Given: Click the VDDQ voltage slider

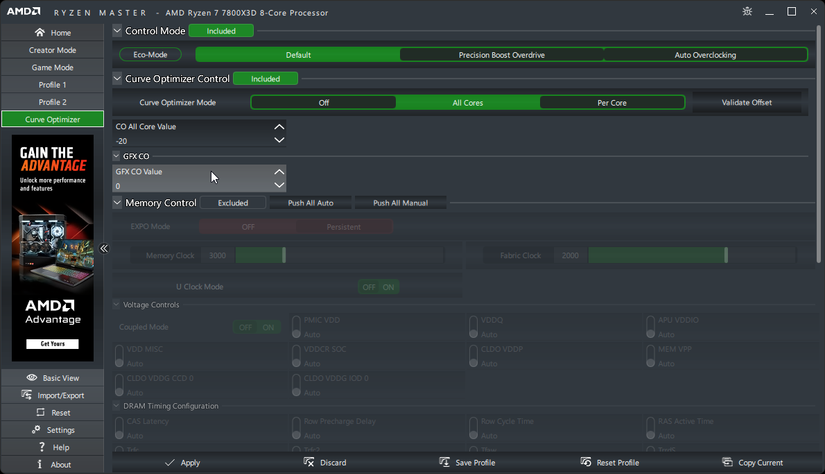Looking at the screenshot, I should click(x=474, y=327).
